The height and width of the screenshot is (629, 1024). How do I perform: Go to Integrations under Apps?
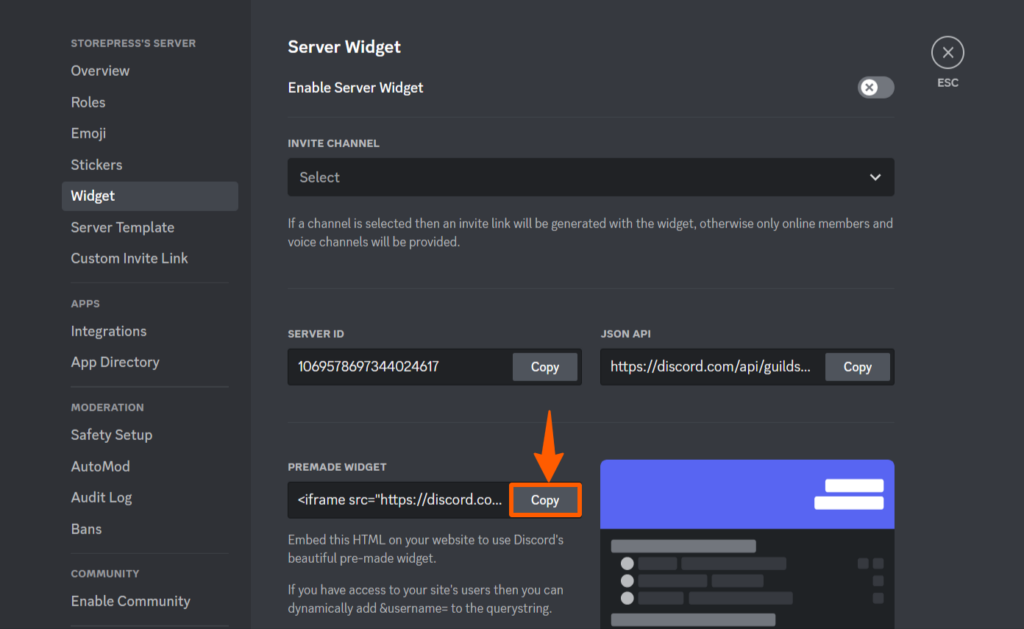coord(108,331)
